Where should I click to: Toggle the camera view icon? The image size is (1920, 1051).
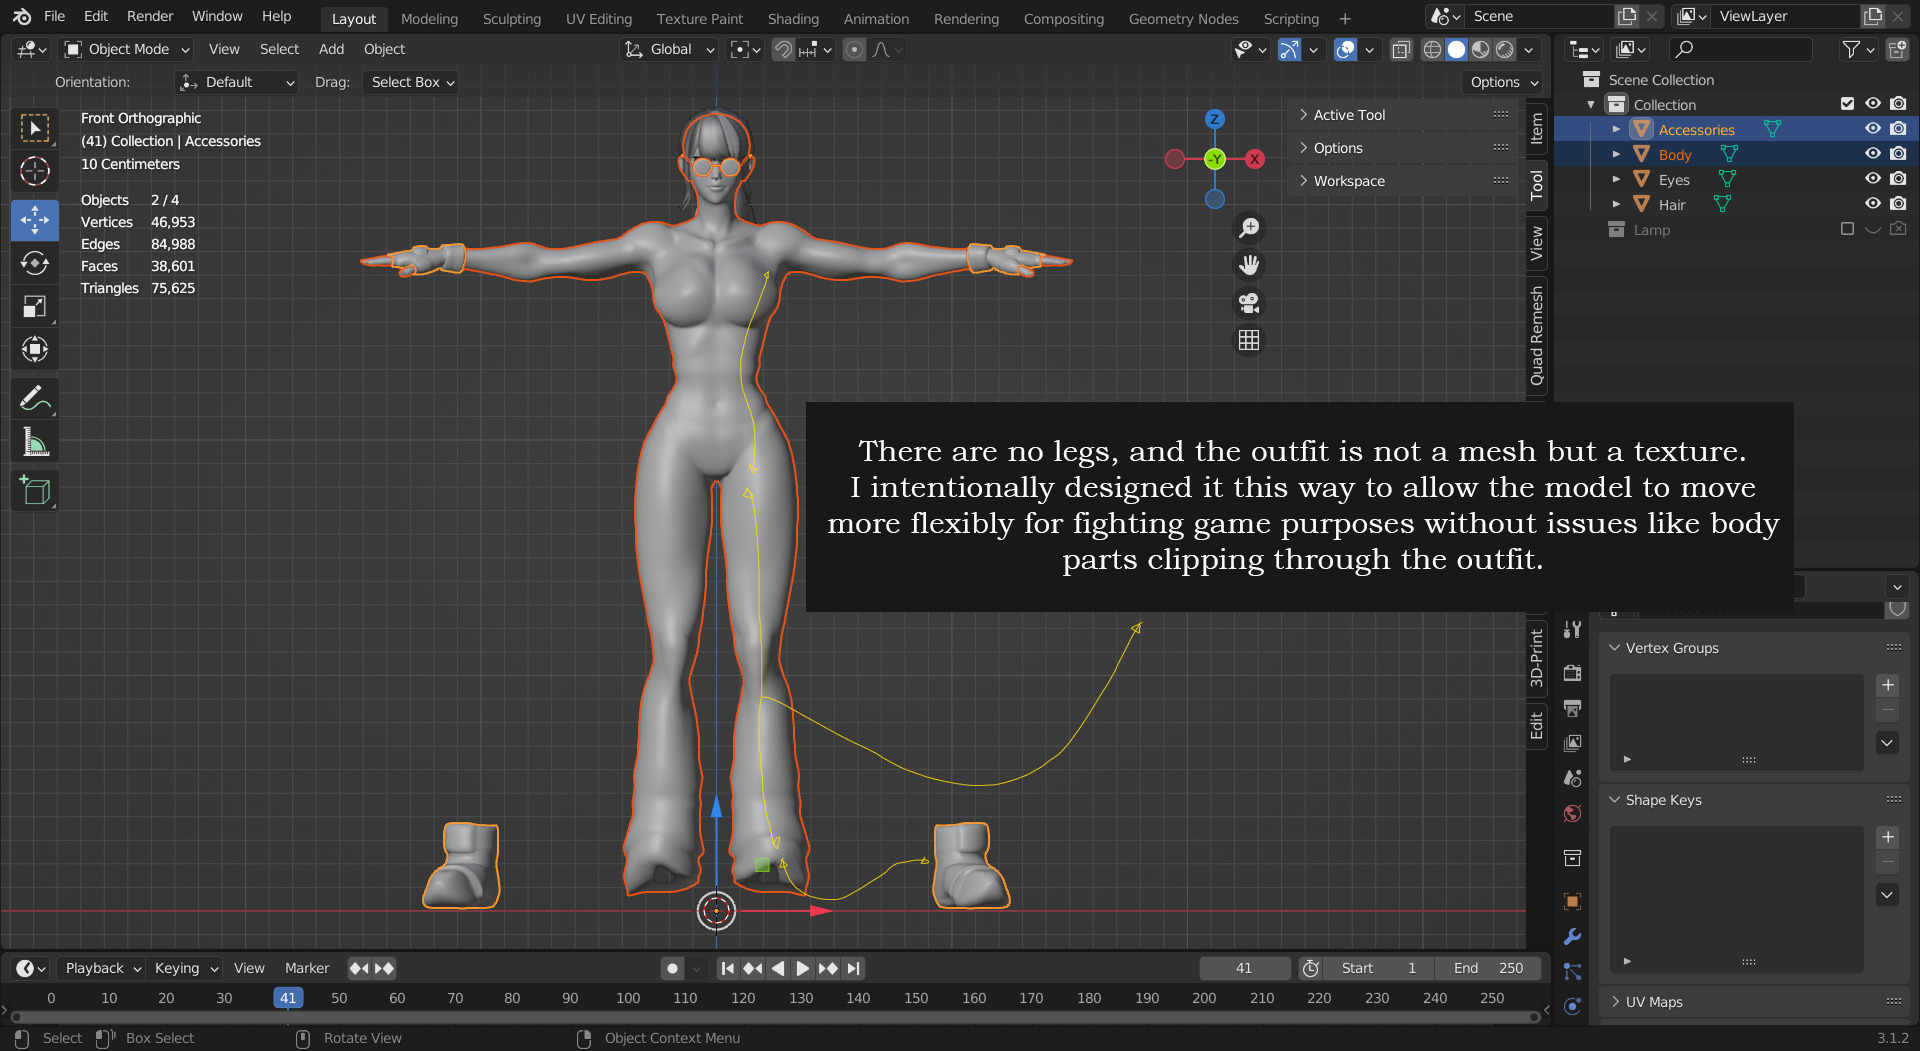pyautogui.click(x=1249, y=303)
